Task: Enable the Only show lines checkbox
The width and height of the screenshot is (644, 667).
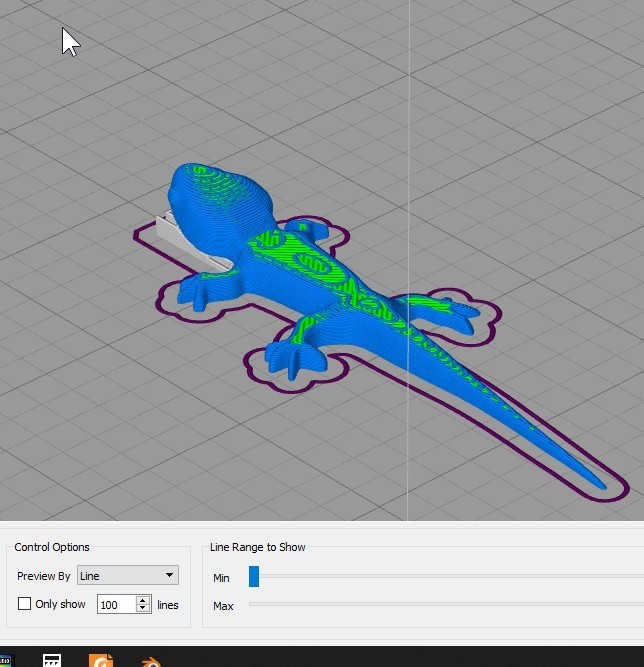Action: (x=24, y=604)
